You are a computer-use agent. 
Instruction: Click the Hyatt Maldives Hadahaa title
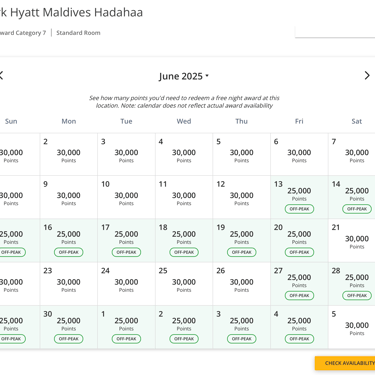(76, 12)
